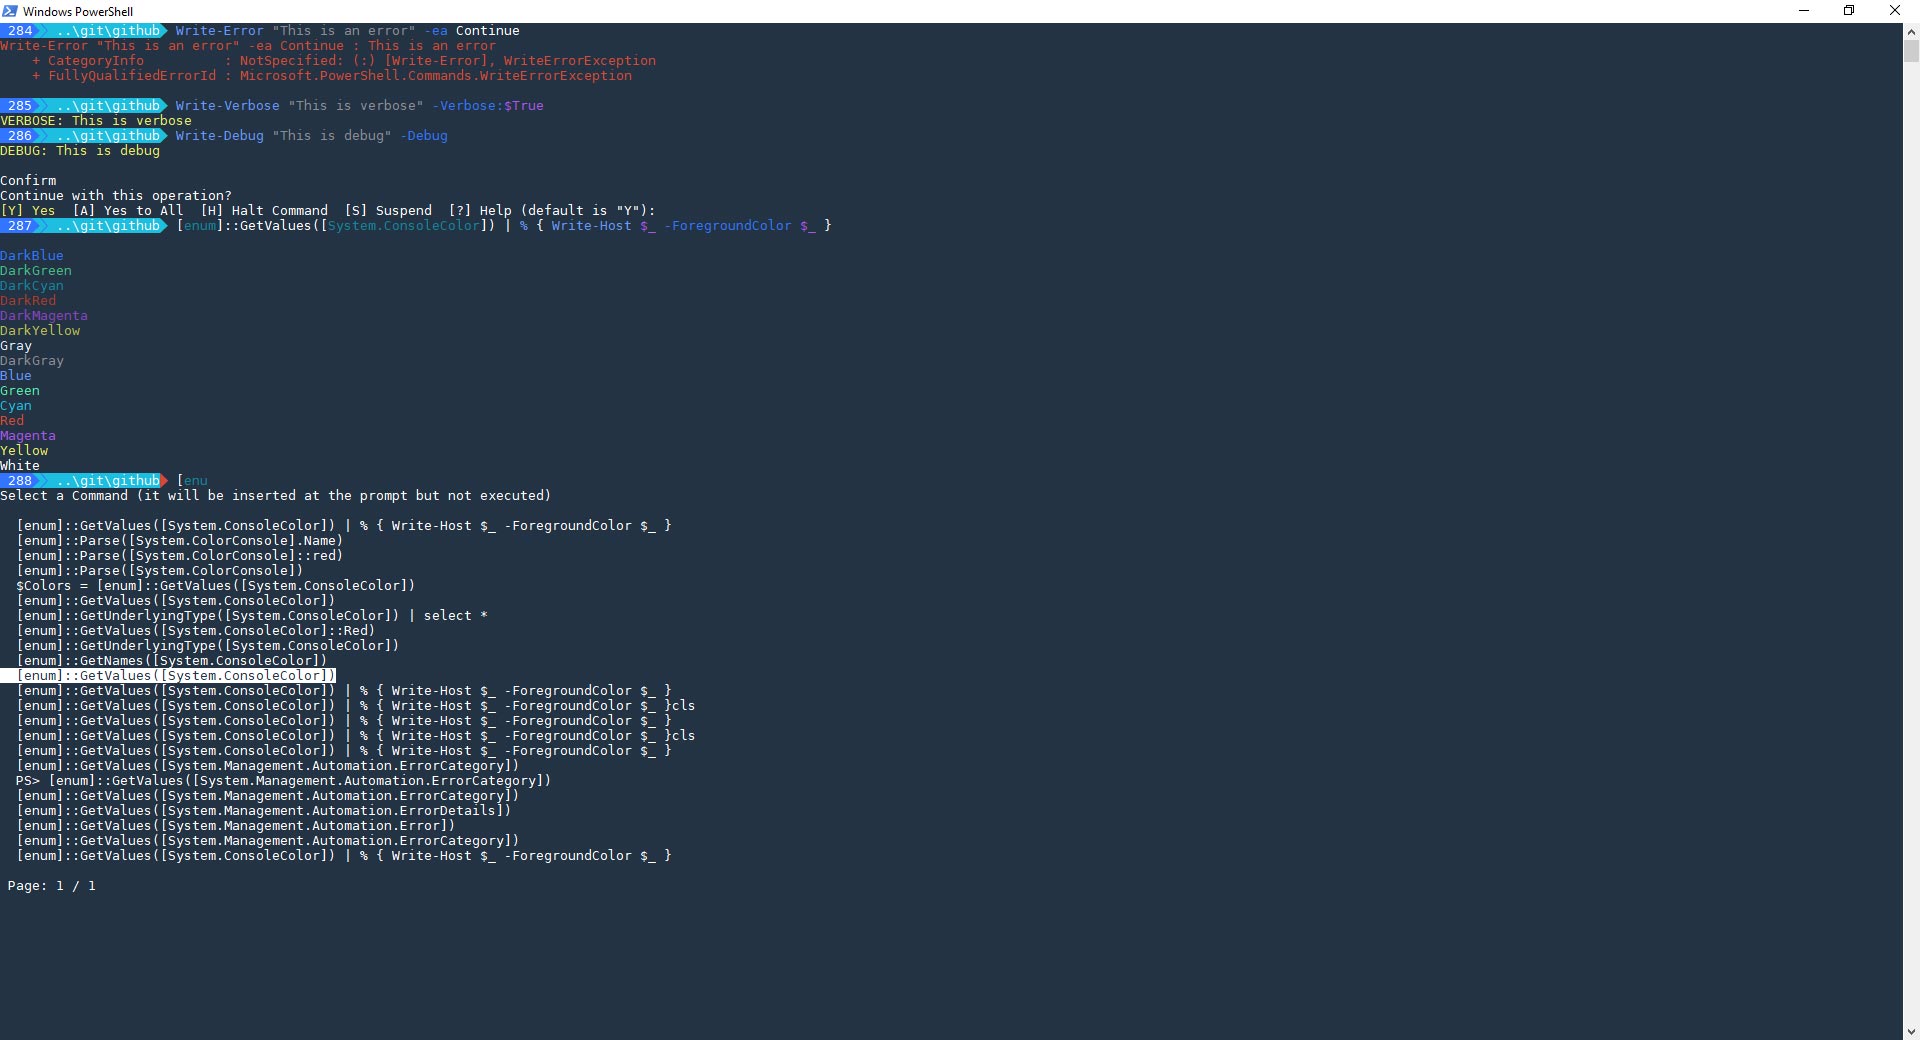Click the Yellow color name text
The image size is (1920, 1040).
pyautogui.click(x=23, y=451)
